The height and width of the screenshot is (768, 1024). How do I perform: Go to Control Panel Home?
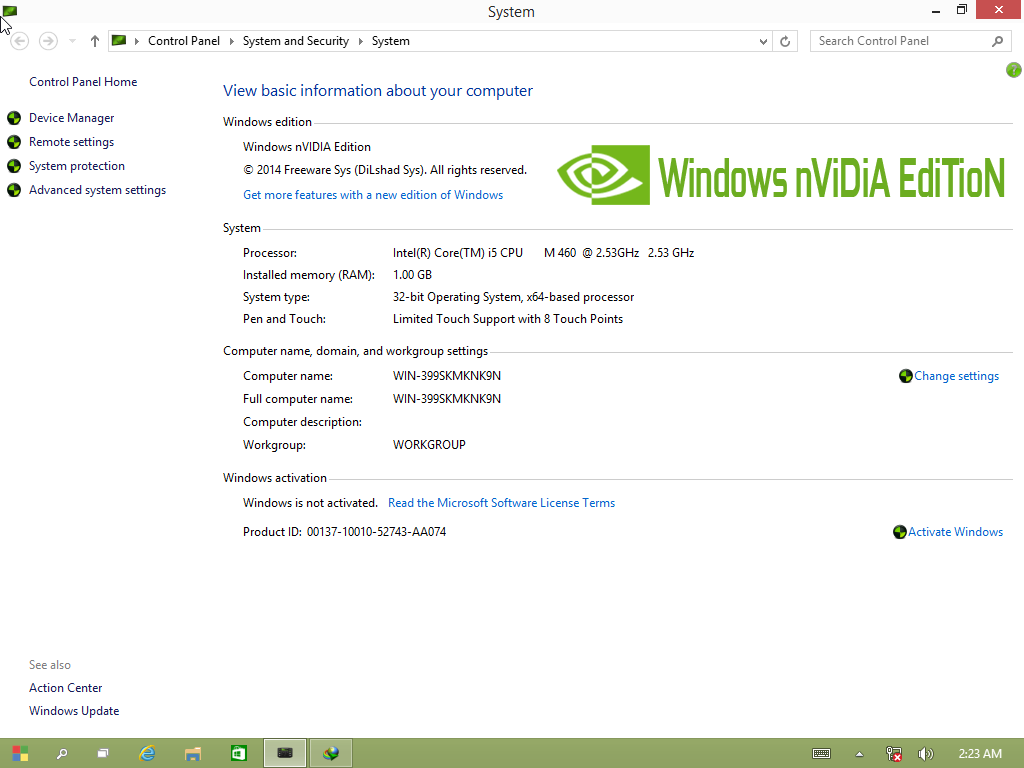coord(83,82)
